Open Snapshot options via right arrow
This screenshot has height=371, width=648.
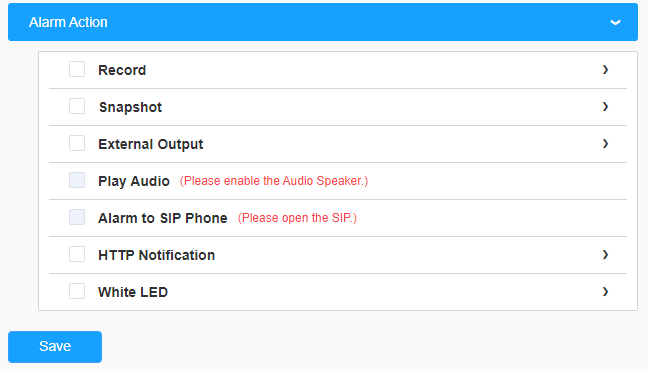pyautogui.click(x=605, y=107)
